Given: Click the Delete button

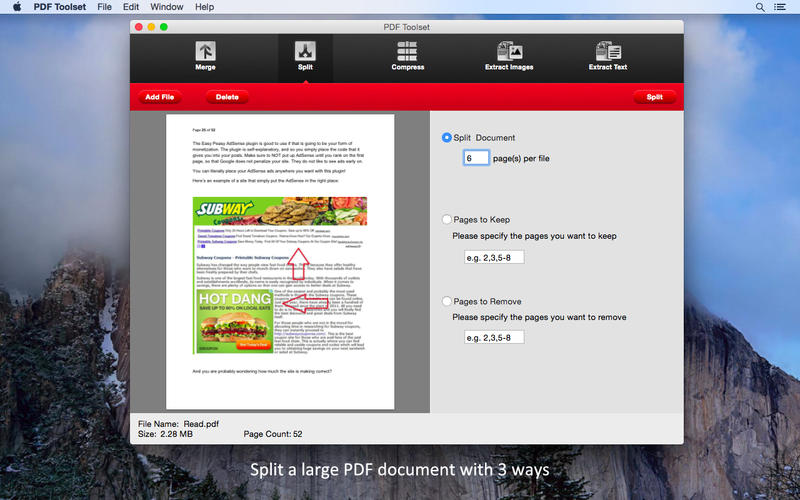Looking at the screenshot, I should click(x=227, y=97).
